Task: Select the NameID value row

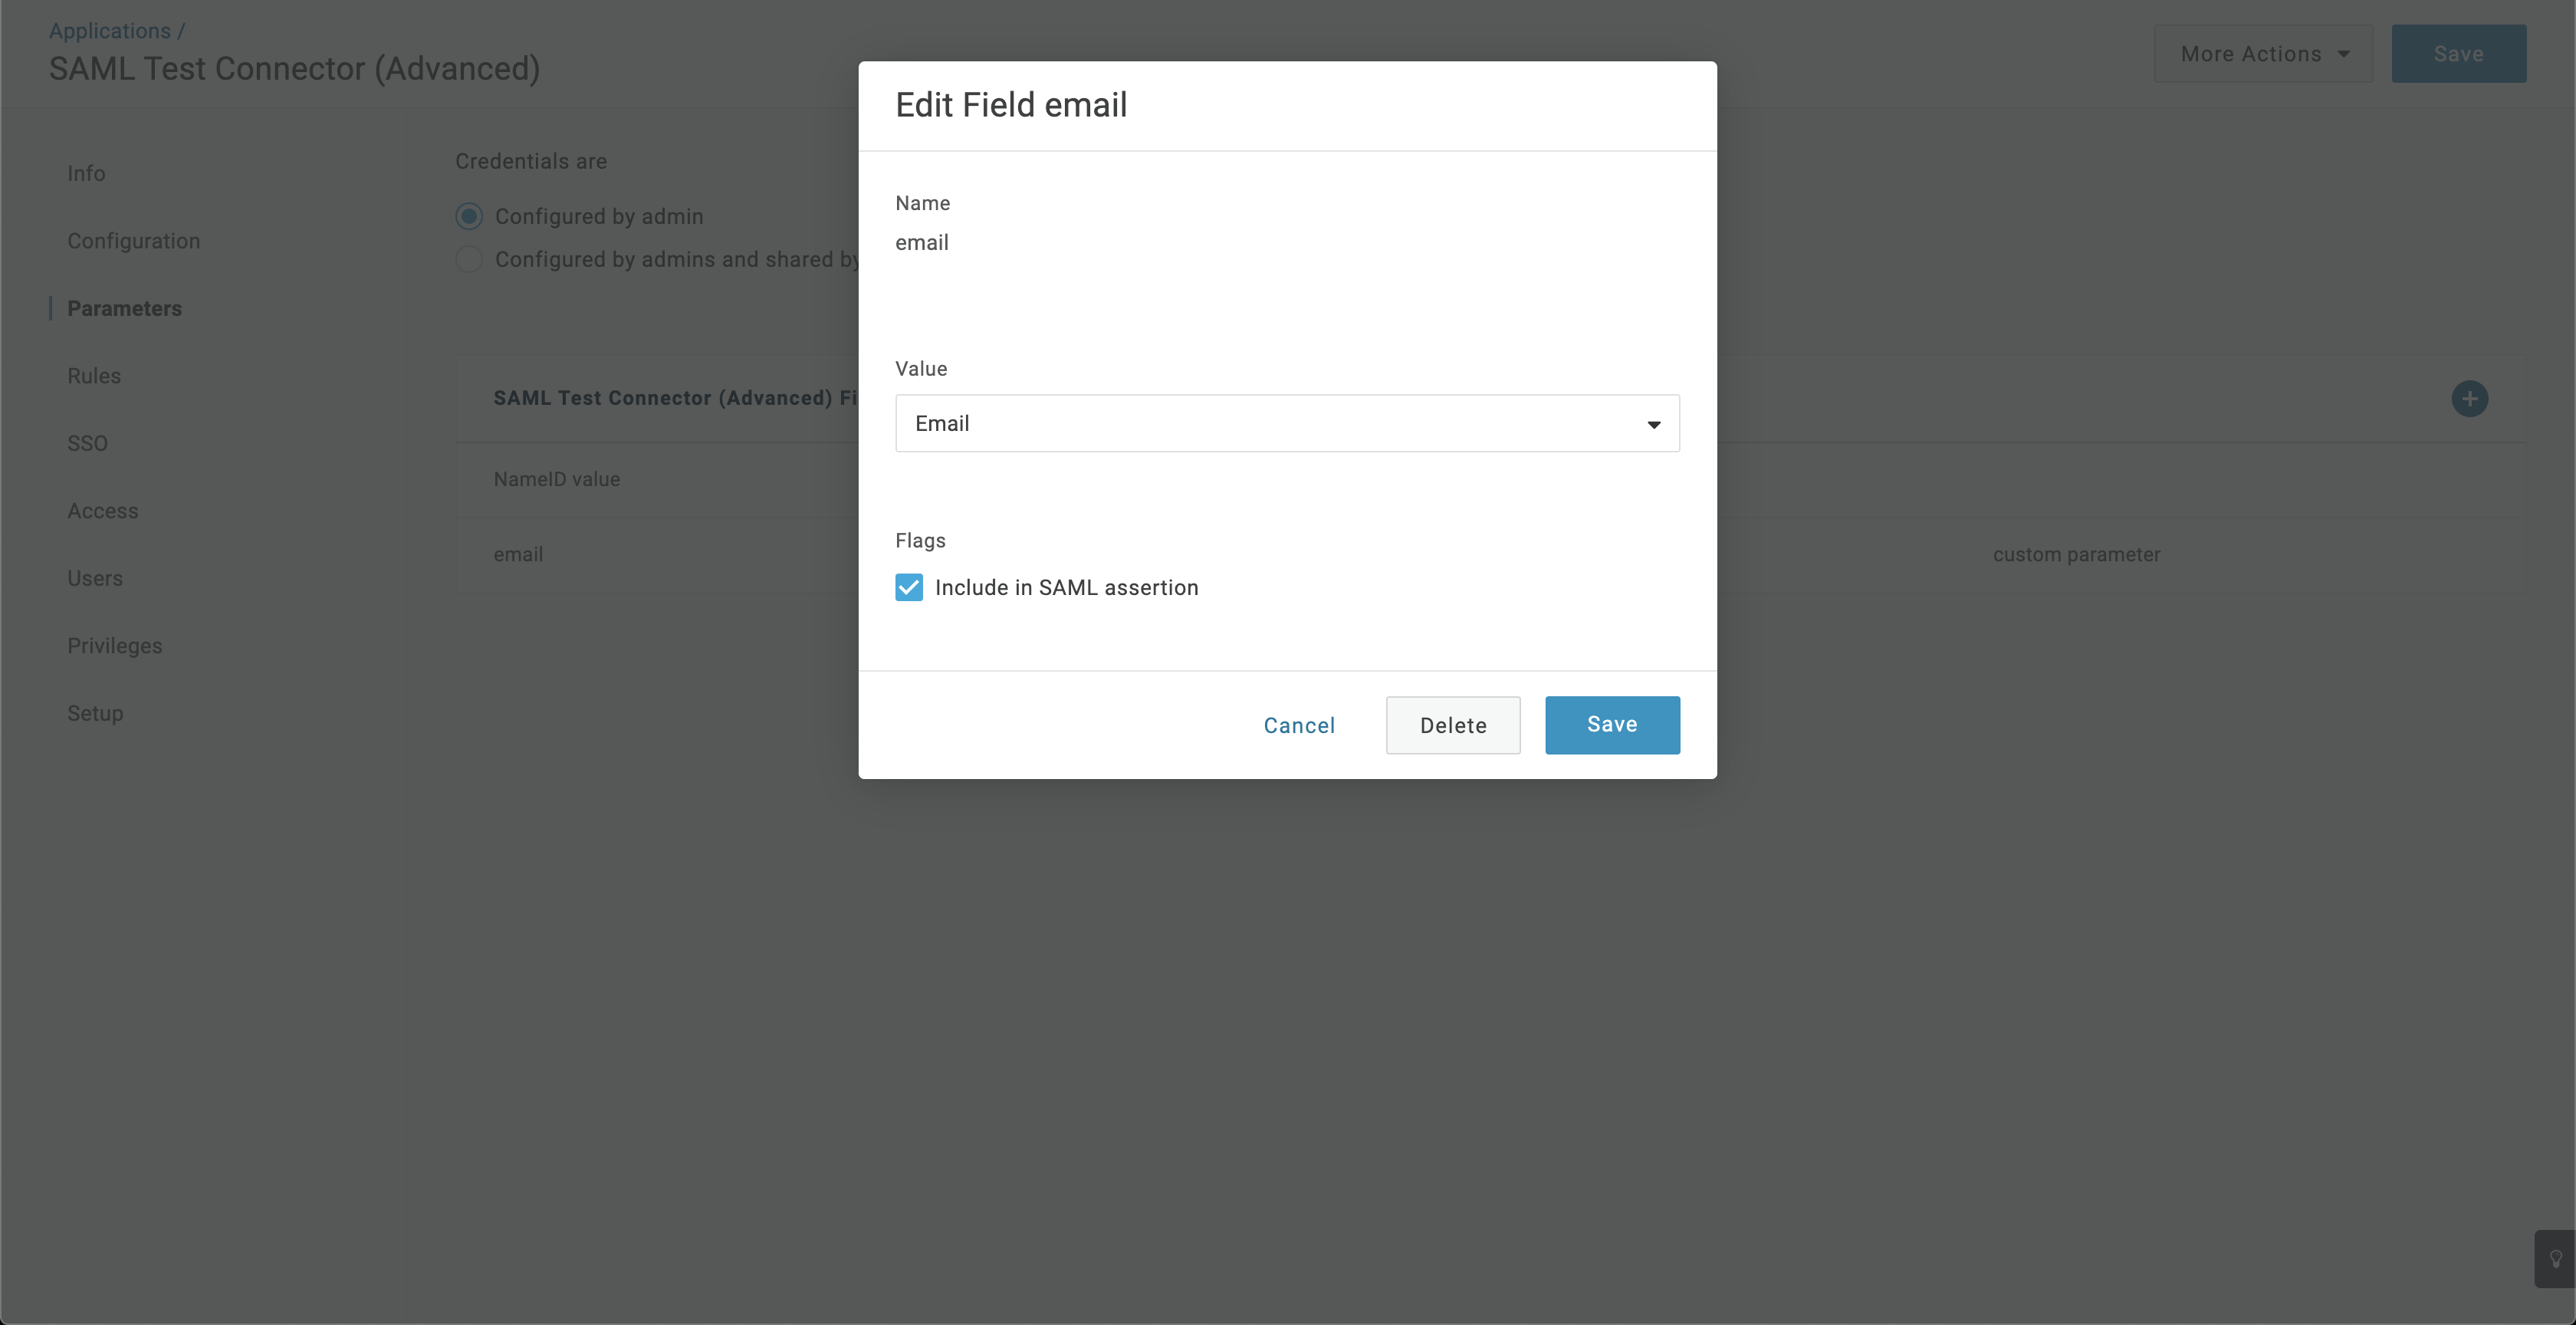Action: point(1491,479)
